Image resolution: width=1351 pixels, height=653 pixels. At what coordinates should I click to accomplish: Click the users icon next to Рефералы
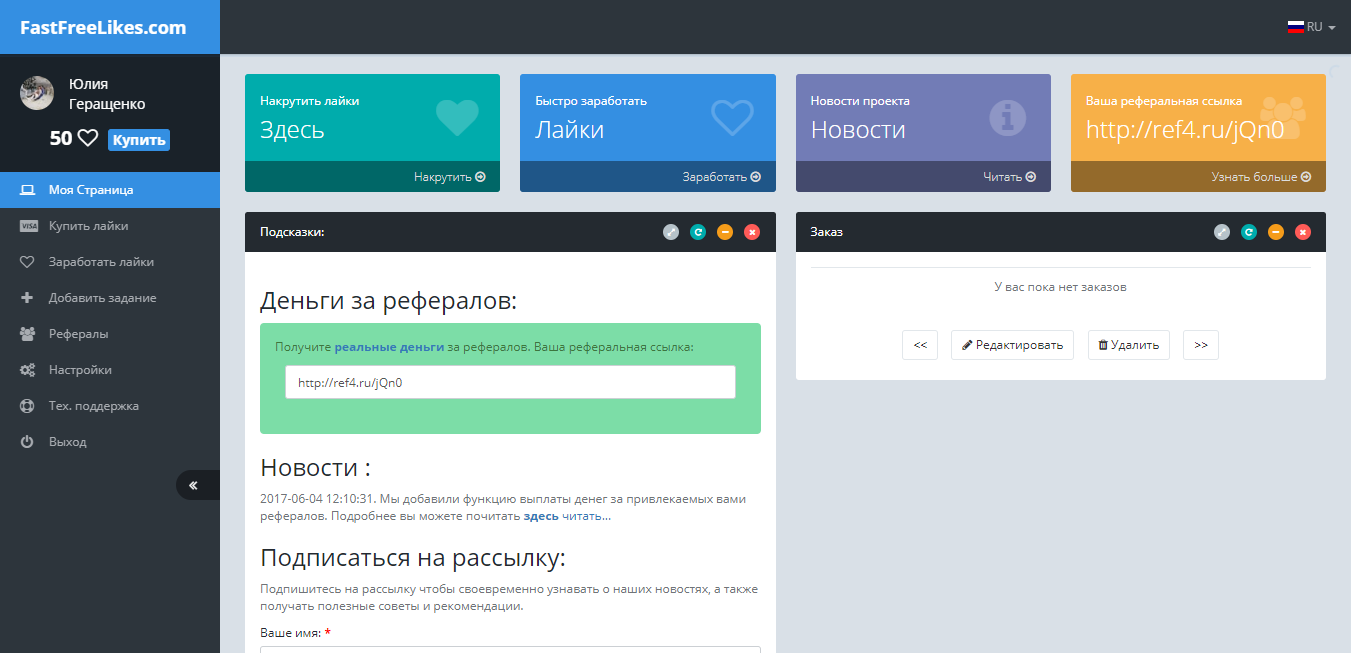(28, 333)
